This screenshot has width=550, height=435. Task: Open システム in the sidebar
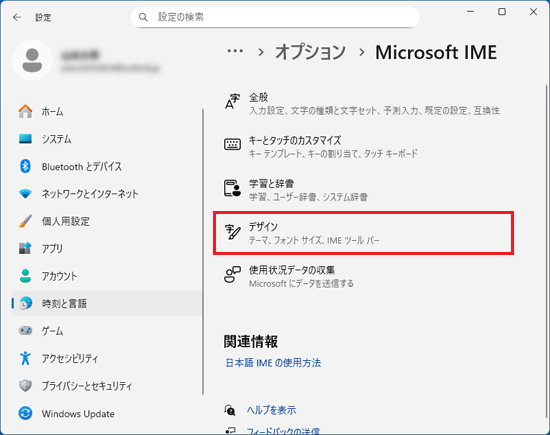click(107, 139)
